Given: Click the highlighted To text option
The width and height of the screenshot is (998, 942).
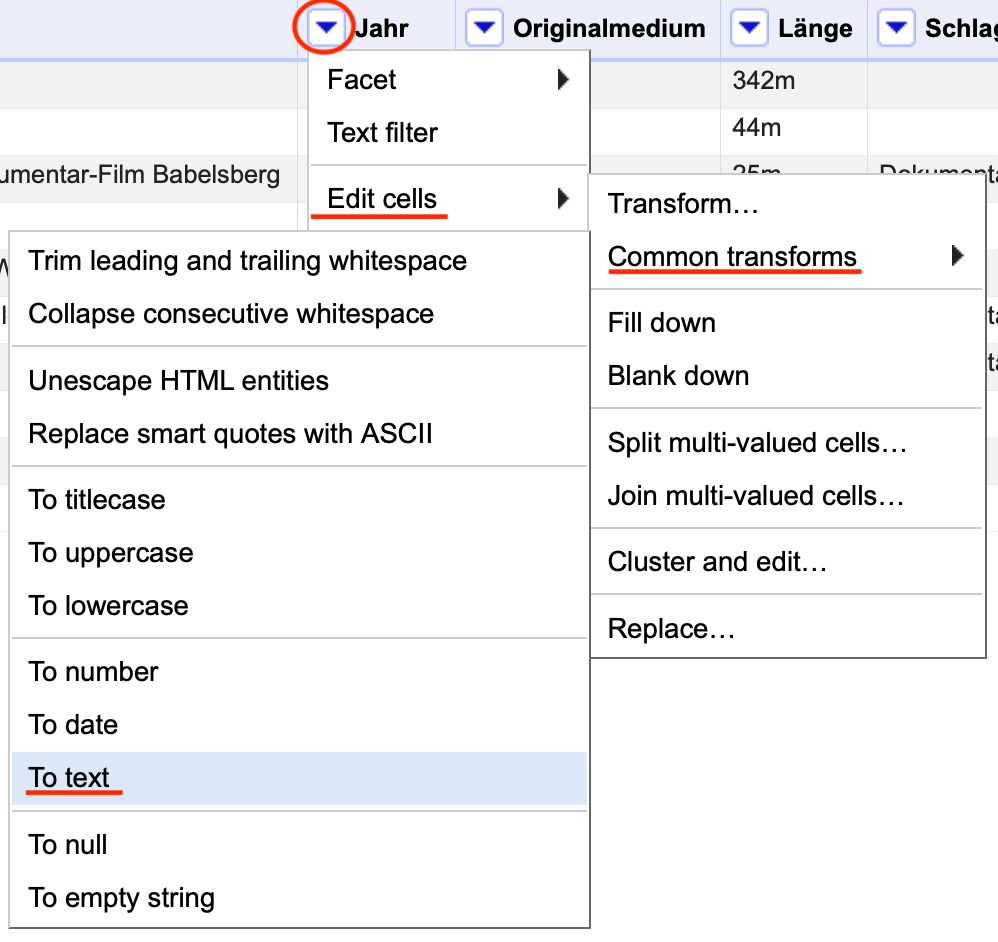Looking at the screenshot, I should 70,778.
